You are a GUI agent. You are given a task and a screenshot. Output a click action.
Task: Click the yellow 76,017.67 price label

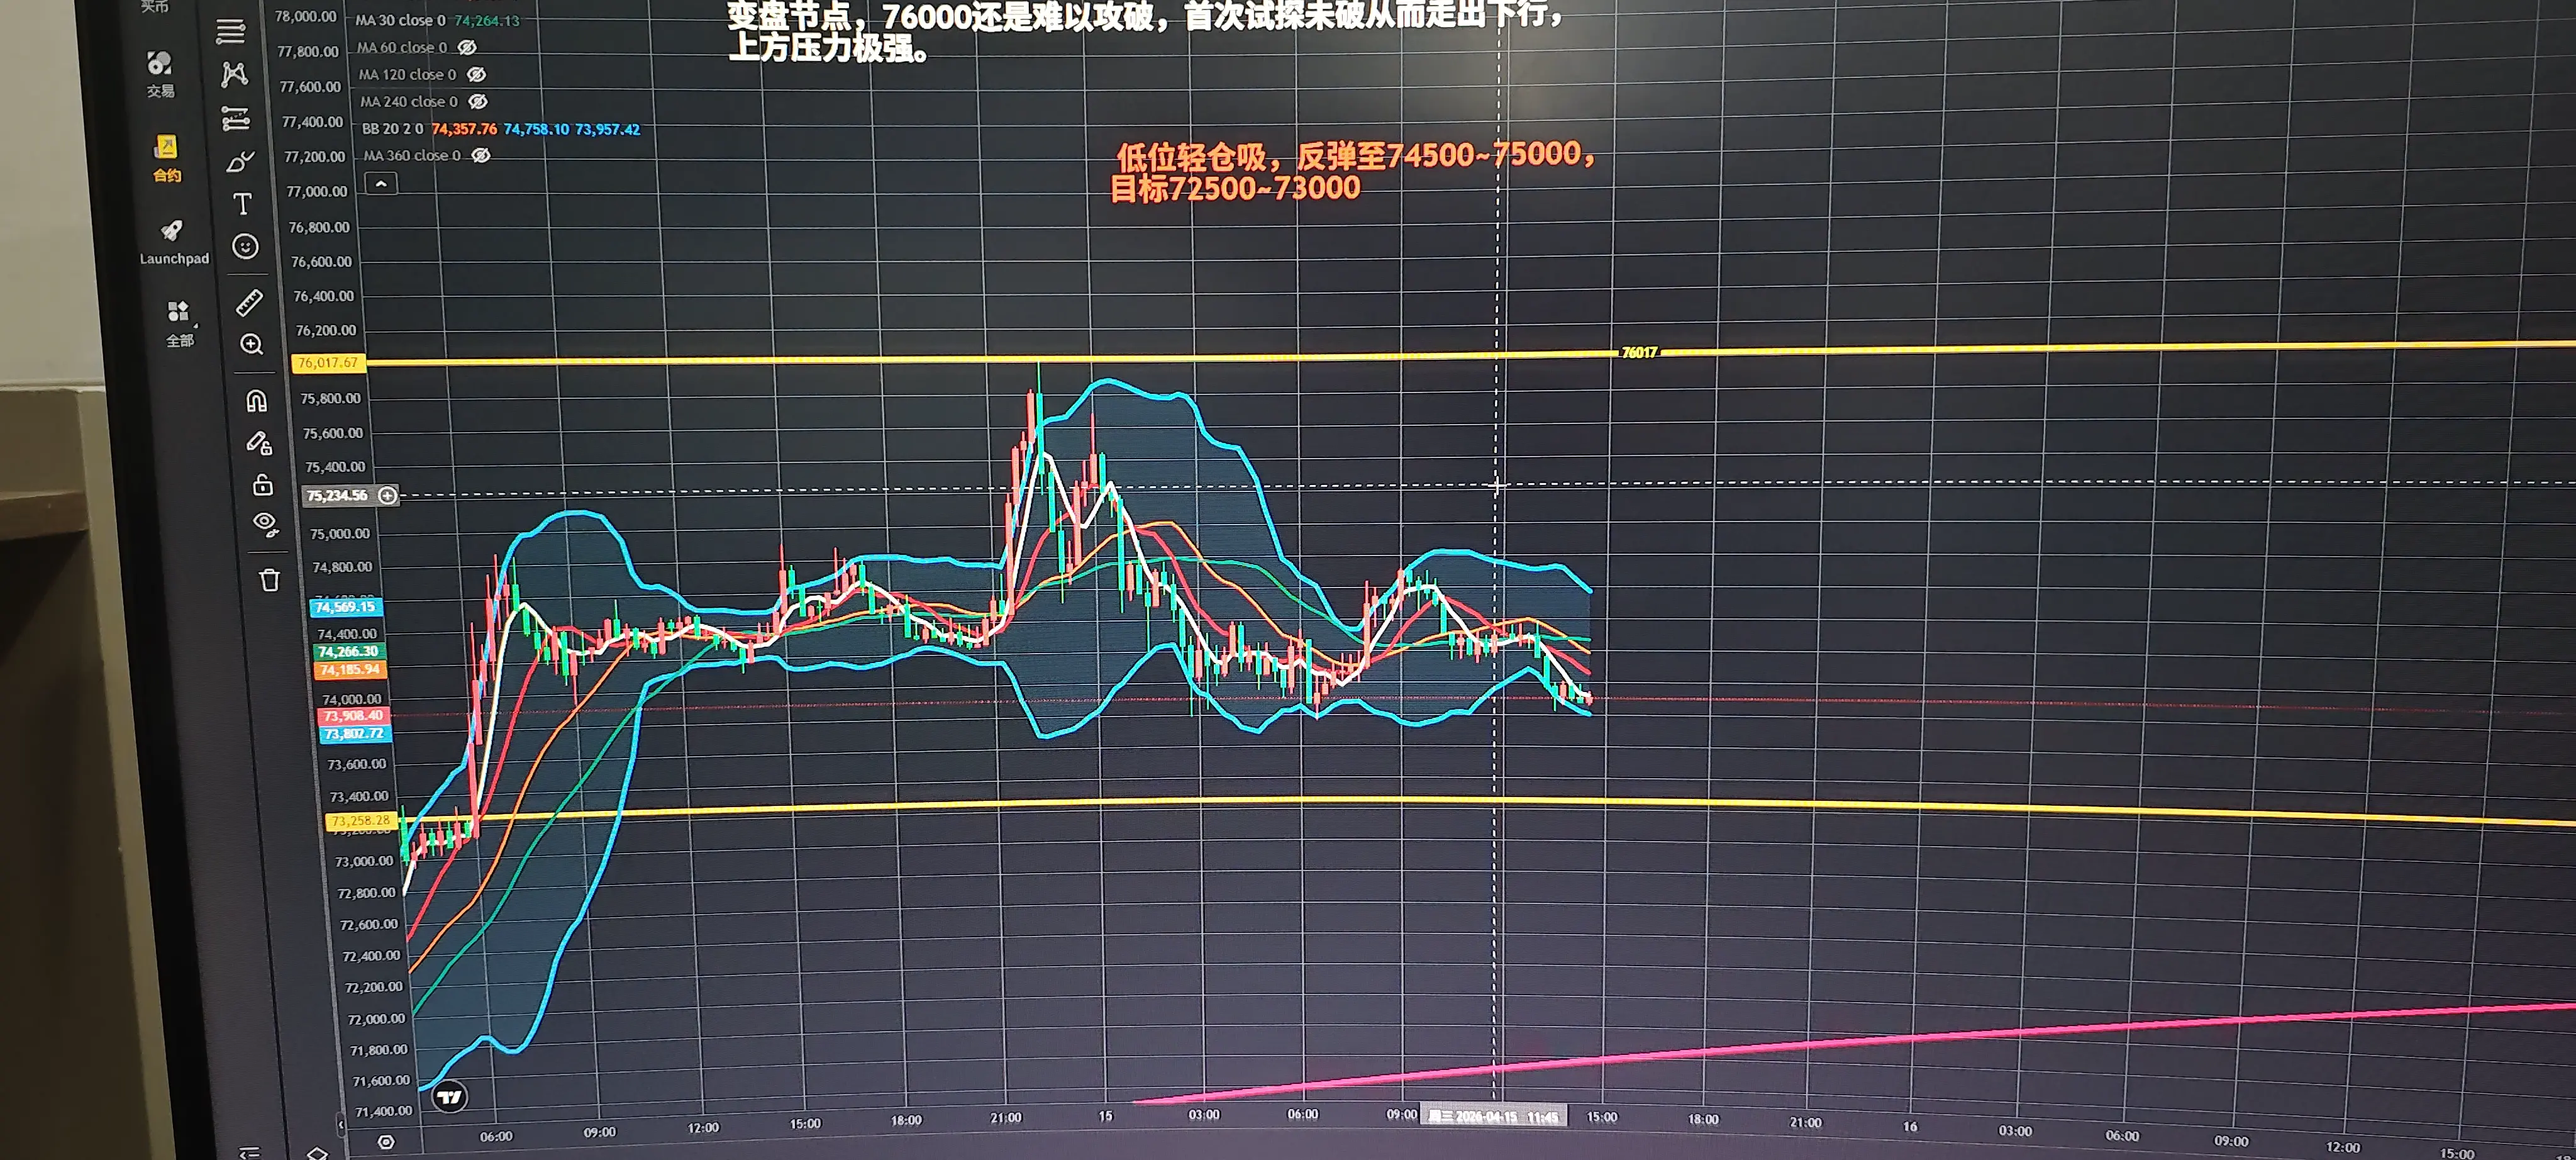(328, 363)
